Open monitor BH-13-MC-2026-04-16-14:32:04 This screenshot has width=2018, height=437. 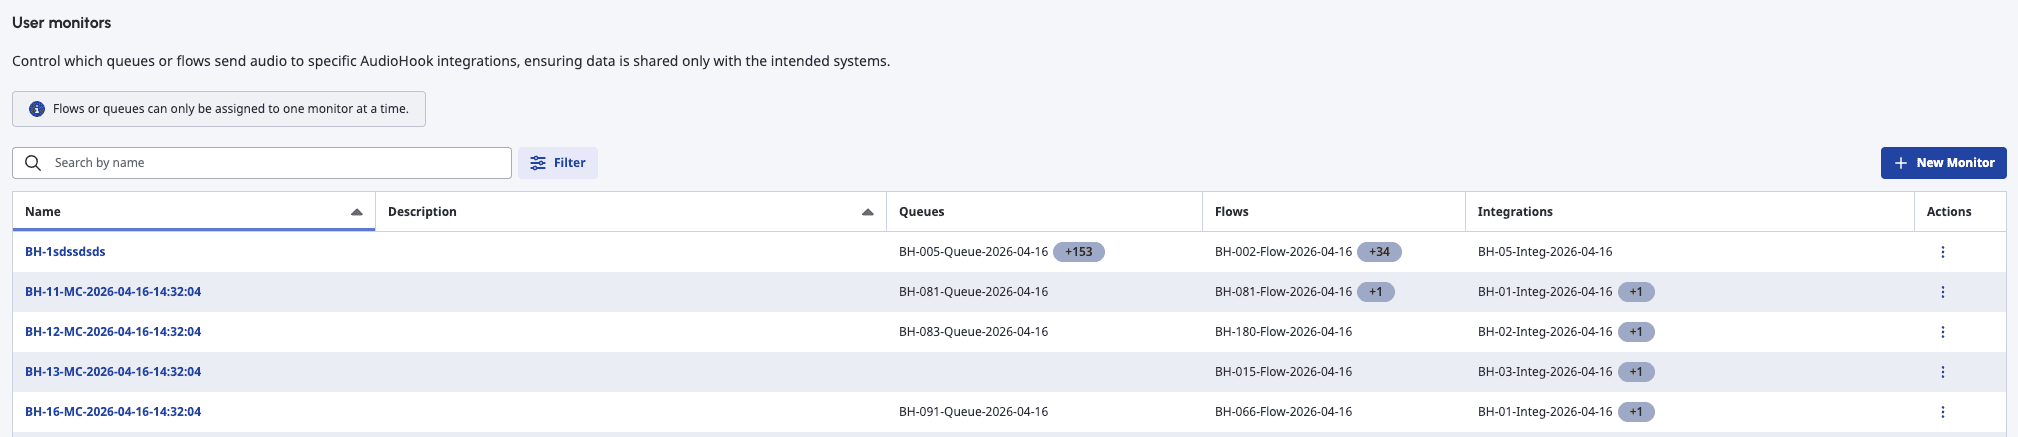[113, 372]
